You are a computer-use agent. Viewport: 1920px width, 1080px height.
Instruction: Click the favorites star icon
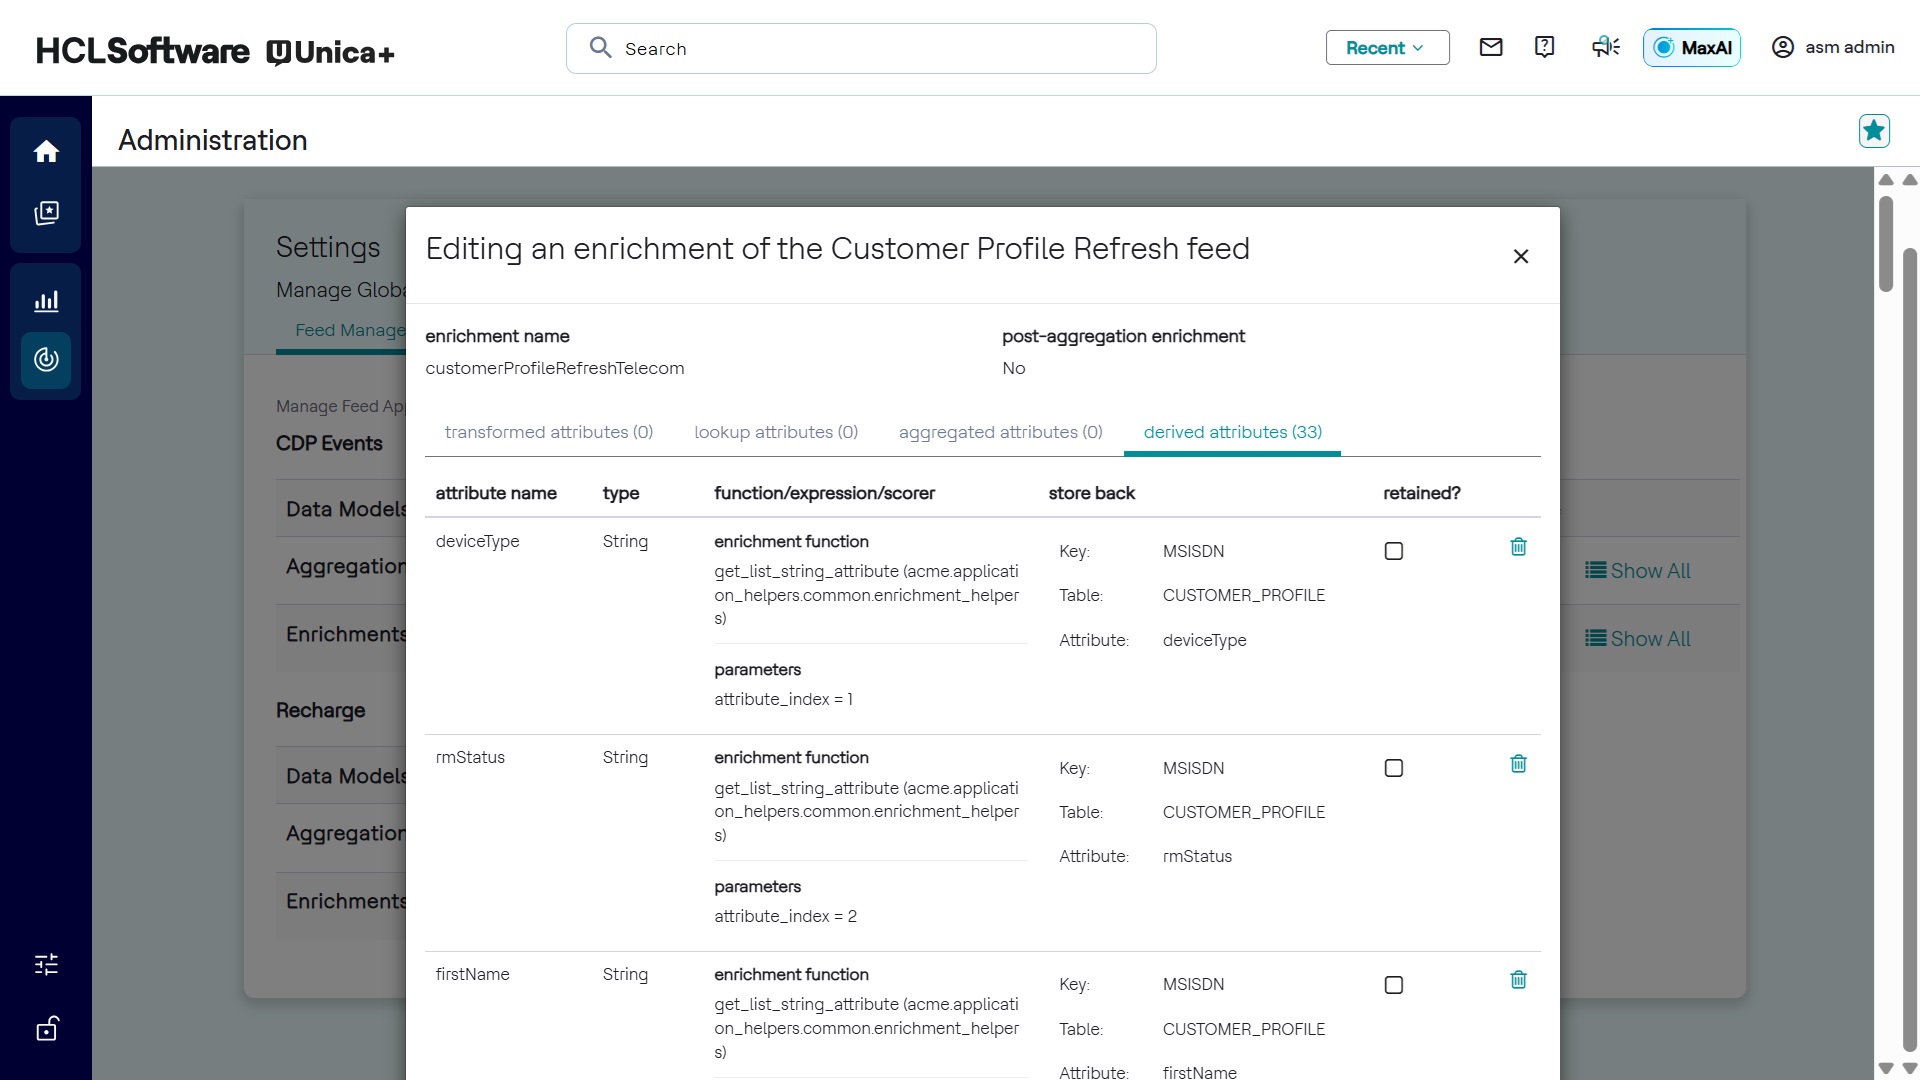tap(1874, 131)
